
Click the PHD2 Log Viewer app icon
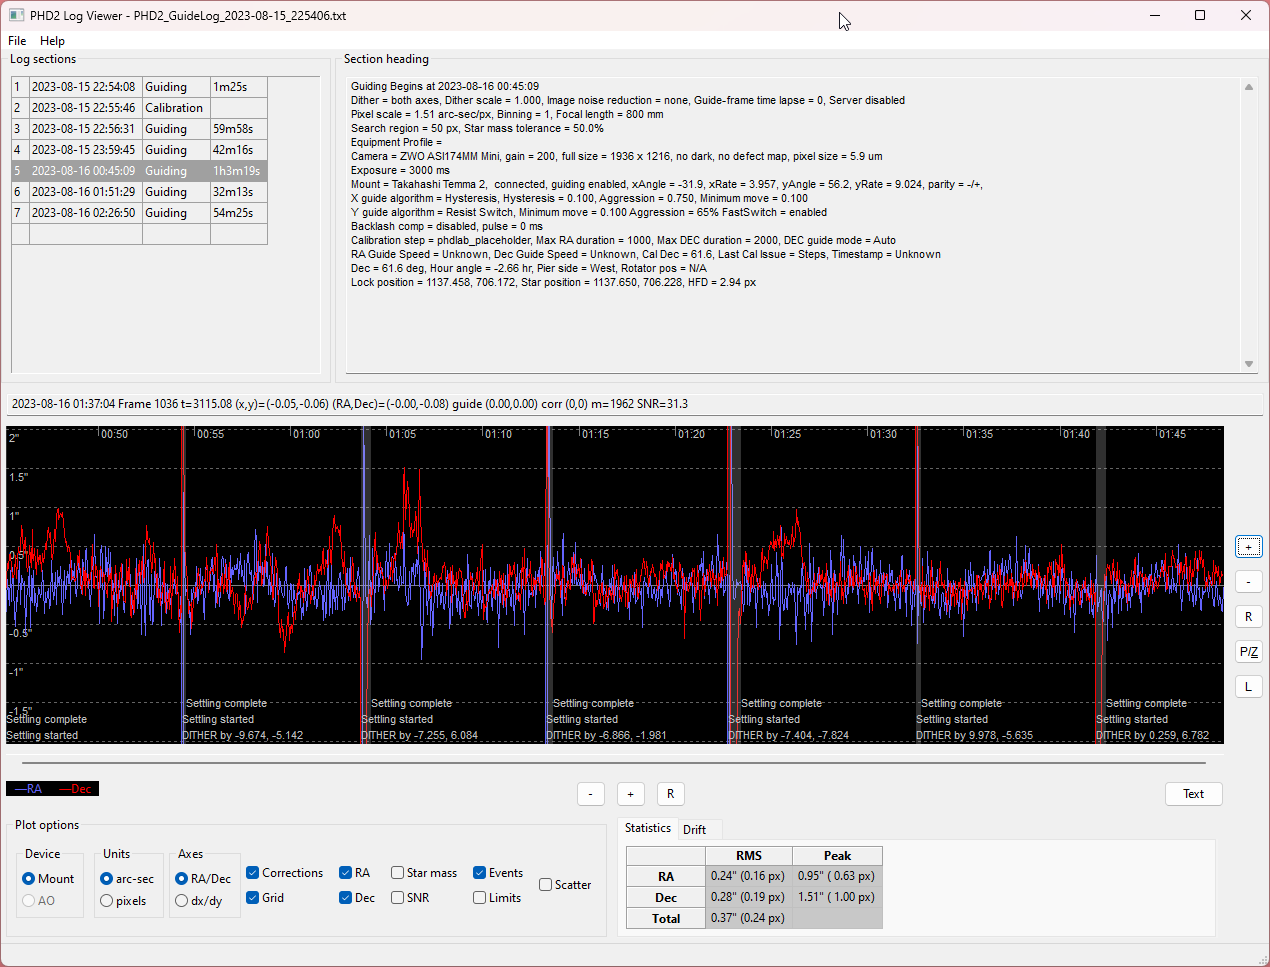tap(16, 15)
